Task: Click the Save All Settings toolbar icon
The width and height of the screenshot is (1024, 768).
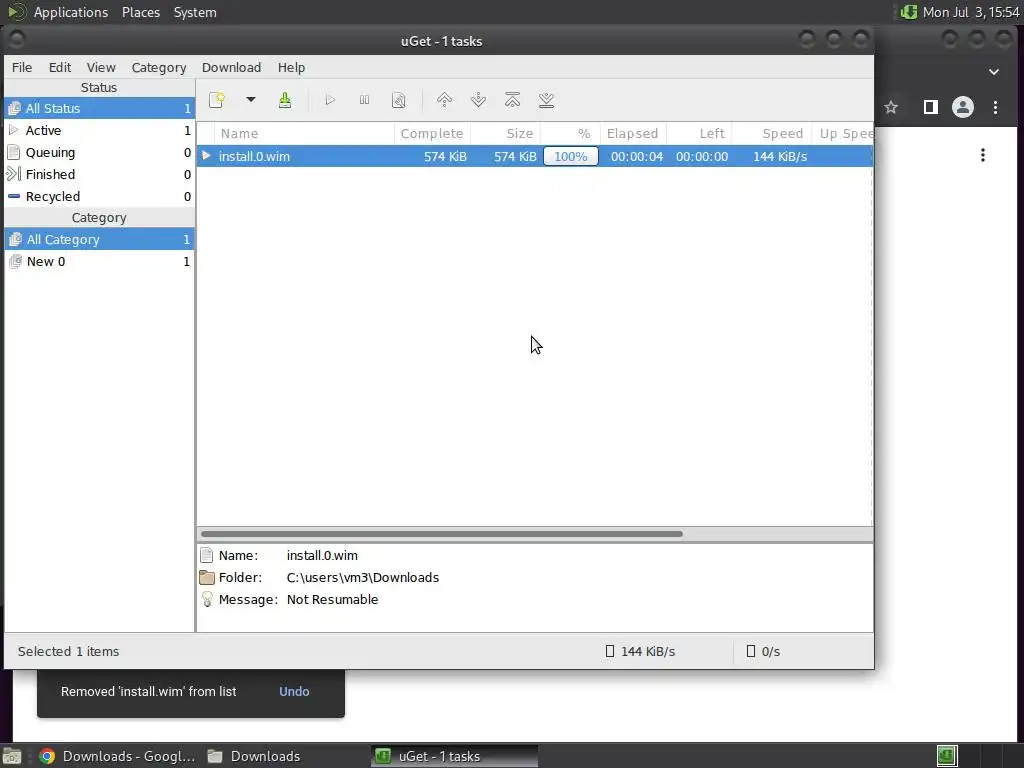Action: tap(285, 100)
